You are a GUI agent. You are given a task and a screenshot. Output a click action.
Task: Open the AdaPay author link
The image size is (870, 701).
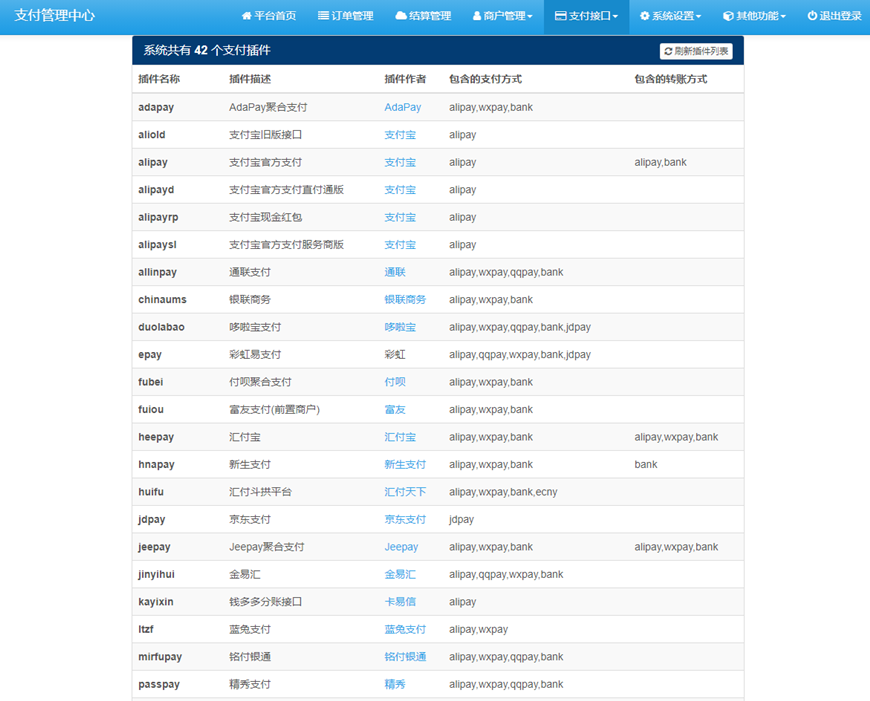(x=403, y=107)
